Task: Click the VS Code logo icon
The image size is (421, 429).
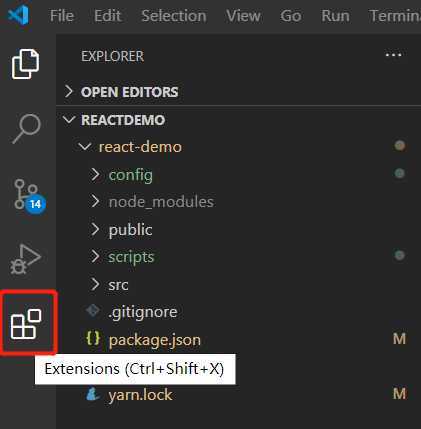Action: click(18, 15)
